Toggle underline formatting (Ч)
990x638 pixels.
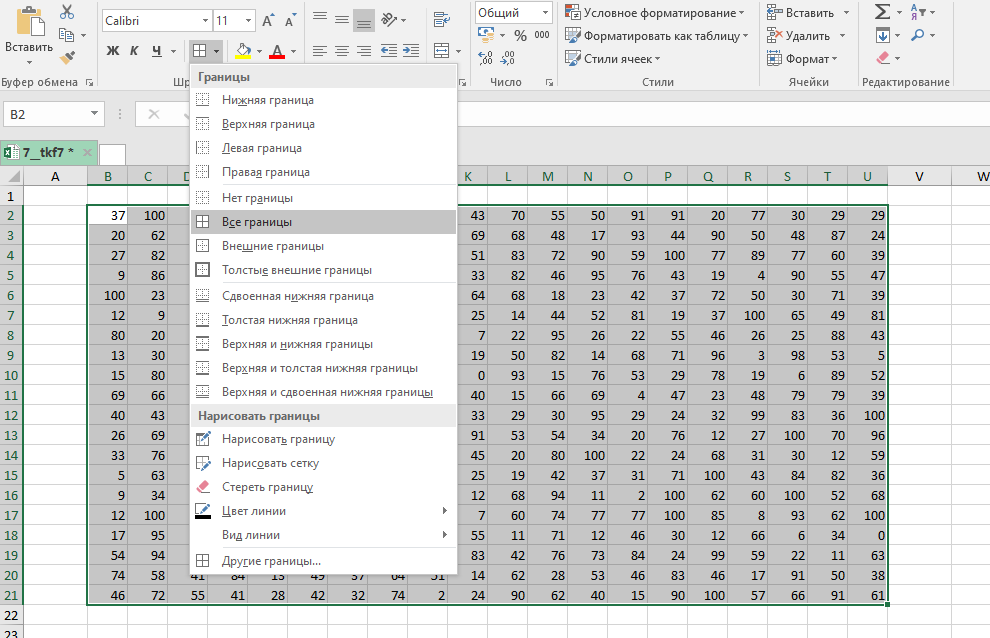pyautogui.click(x=157, y=51)
